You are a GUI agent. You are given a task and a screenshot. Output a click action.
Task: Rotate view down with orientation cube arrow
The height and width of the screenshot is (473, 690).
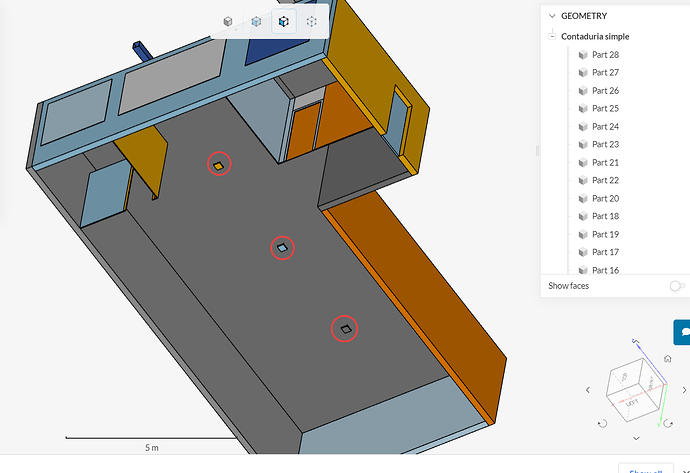pyautogui.click(x=636, y=438)
